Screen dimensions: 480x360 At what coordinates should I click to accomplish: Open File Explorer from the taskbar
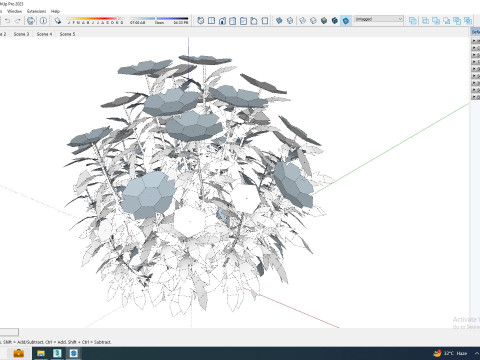point(41,353)
